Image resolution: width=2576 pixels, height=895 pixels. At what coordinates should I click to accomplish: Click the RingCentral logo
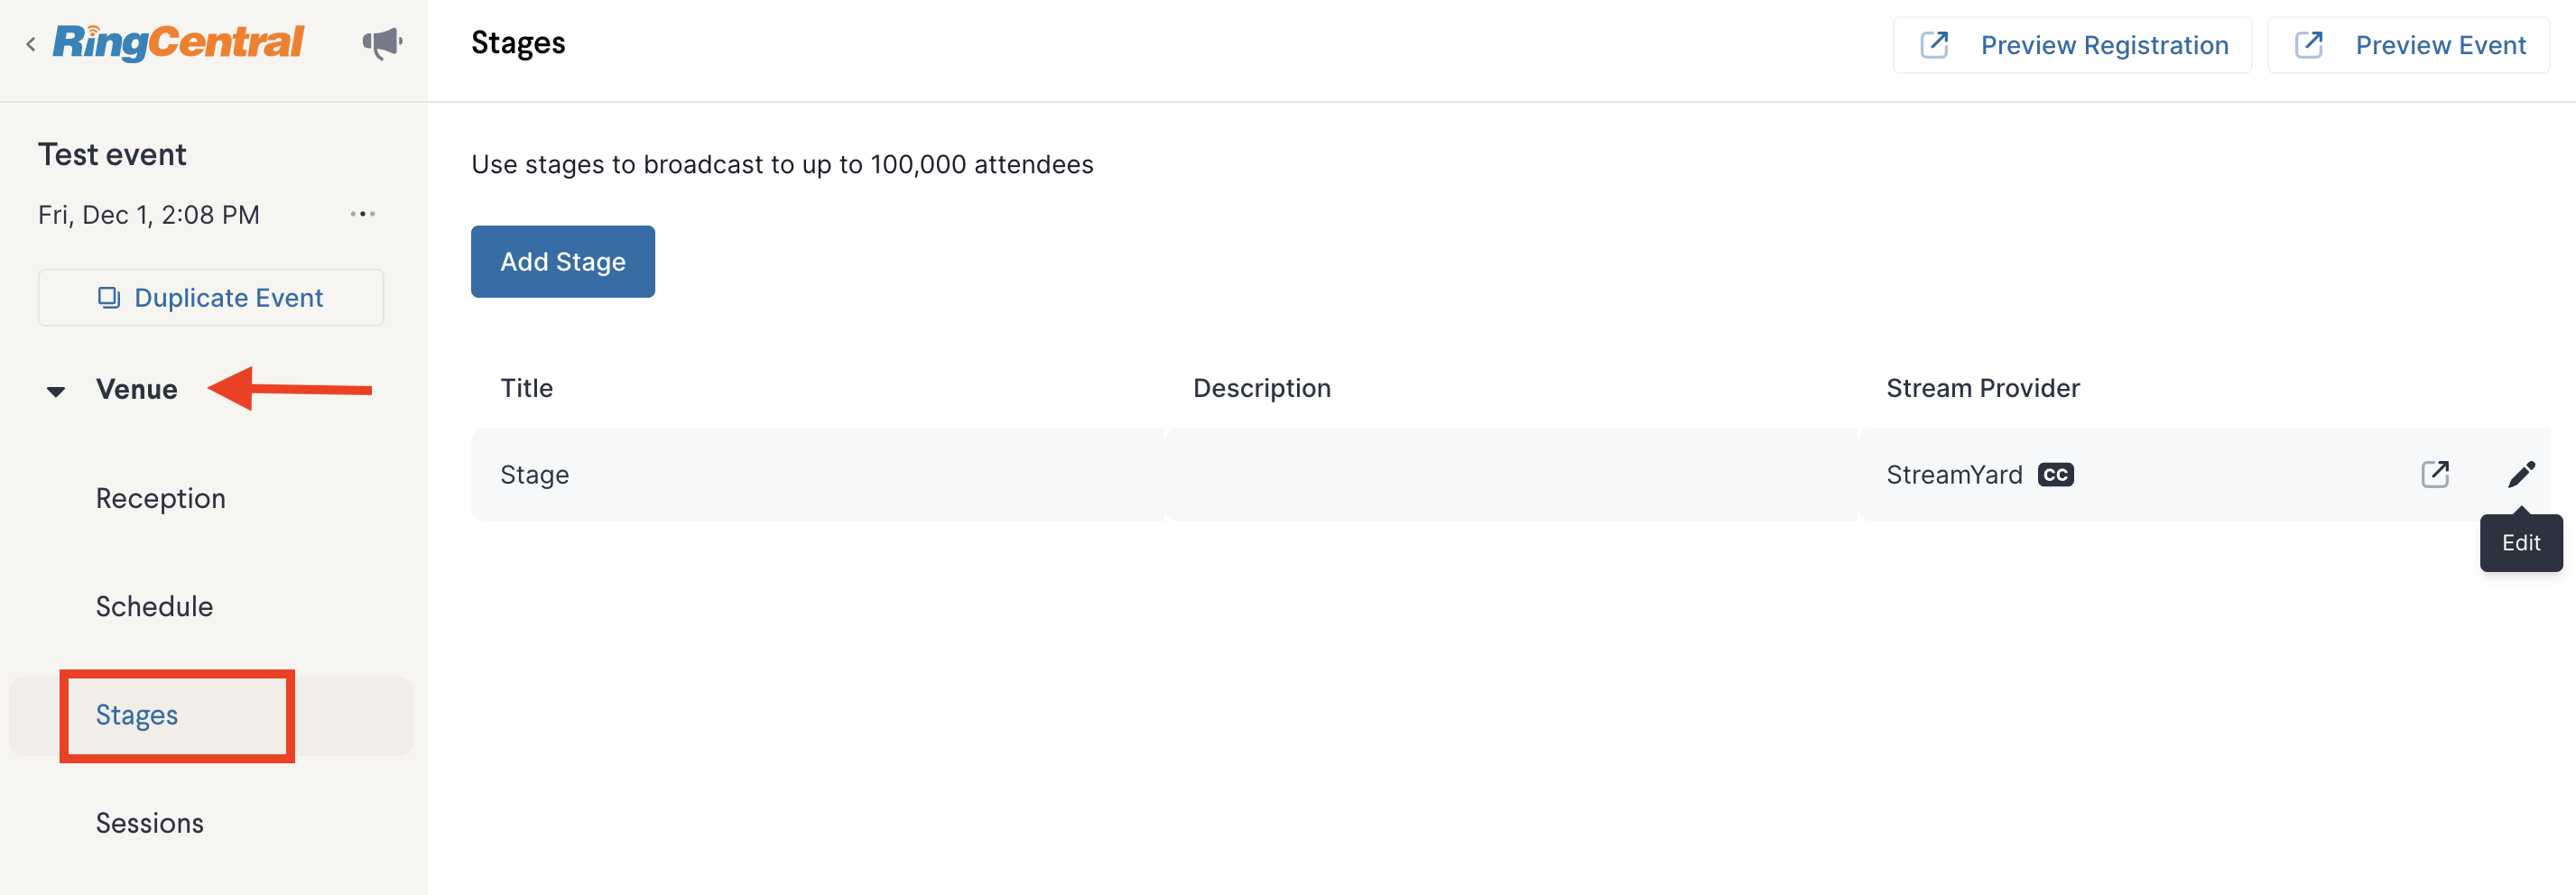[178, 42]
